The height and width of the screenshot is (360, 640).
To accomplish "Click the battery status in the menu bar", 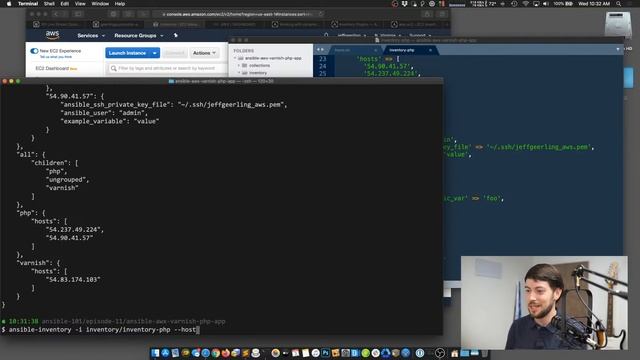I will coord(563,4).
